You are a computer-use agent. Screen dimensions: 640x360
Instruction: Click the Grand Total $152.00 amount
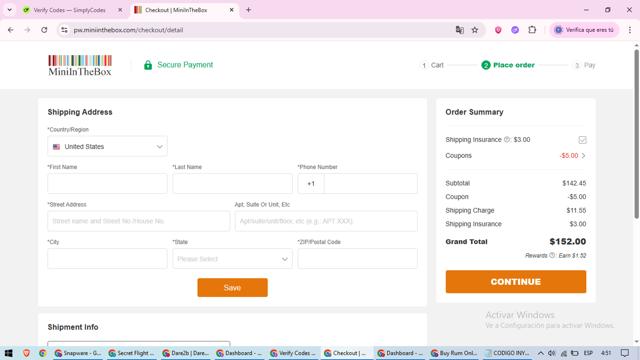pyautogui.click(x=568, y=242)
